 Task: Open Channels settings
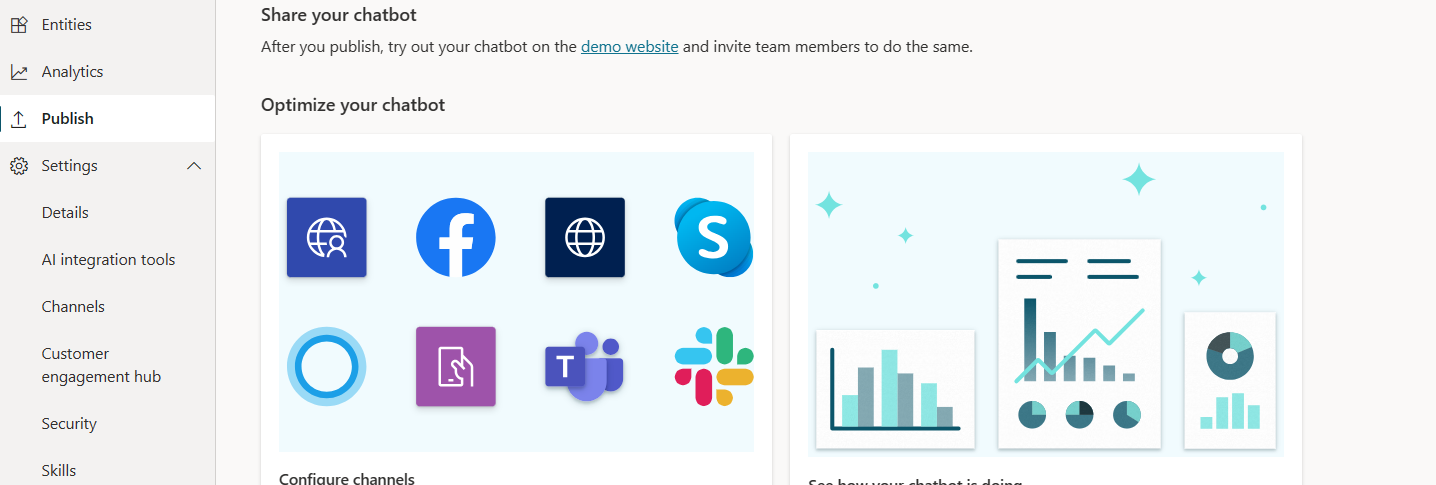click(x=73, y=307)
